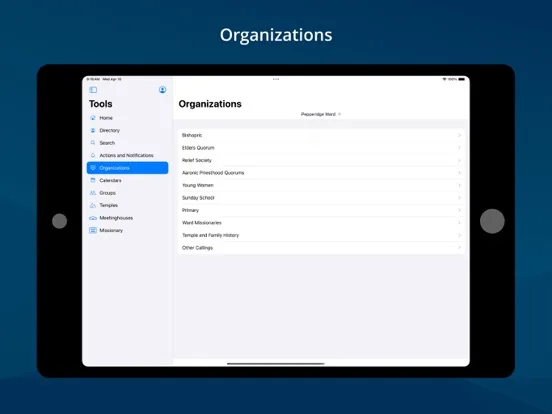Click the Directory person icon
The height and width of the screenshot is (414, 552).
93,130
